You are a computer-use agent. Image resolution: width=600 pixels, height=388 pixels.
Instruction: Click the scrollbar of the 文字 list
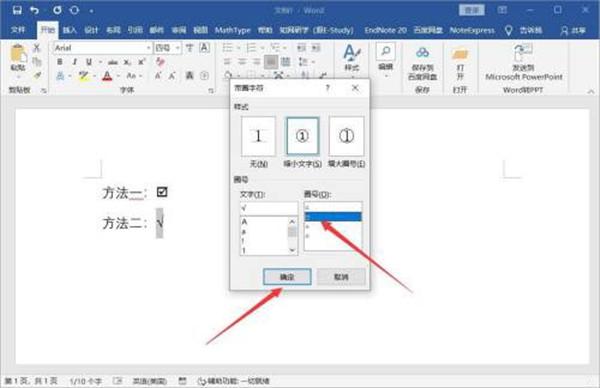pyautogui.click(x=292, y=236)
